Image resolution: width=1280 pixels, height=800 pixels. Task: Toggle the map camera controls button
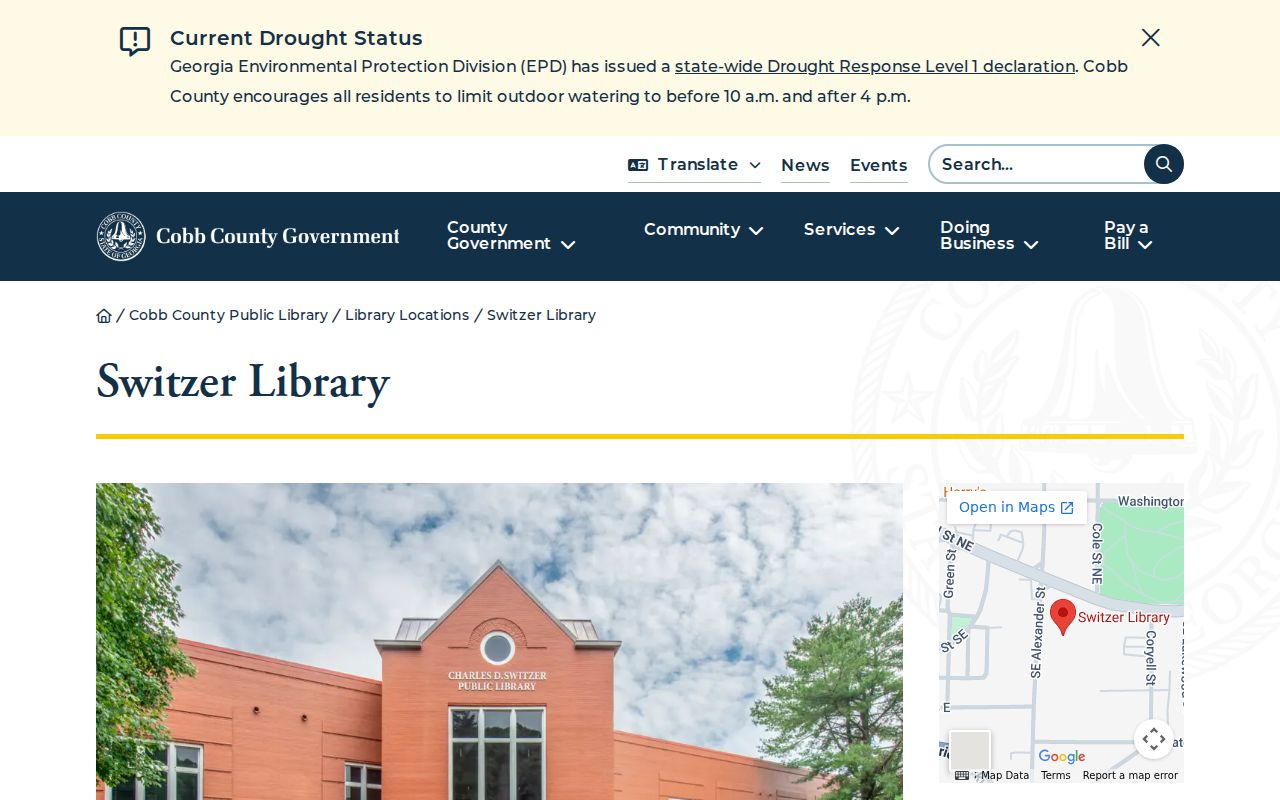tap(1153, 739)
